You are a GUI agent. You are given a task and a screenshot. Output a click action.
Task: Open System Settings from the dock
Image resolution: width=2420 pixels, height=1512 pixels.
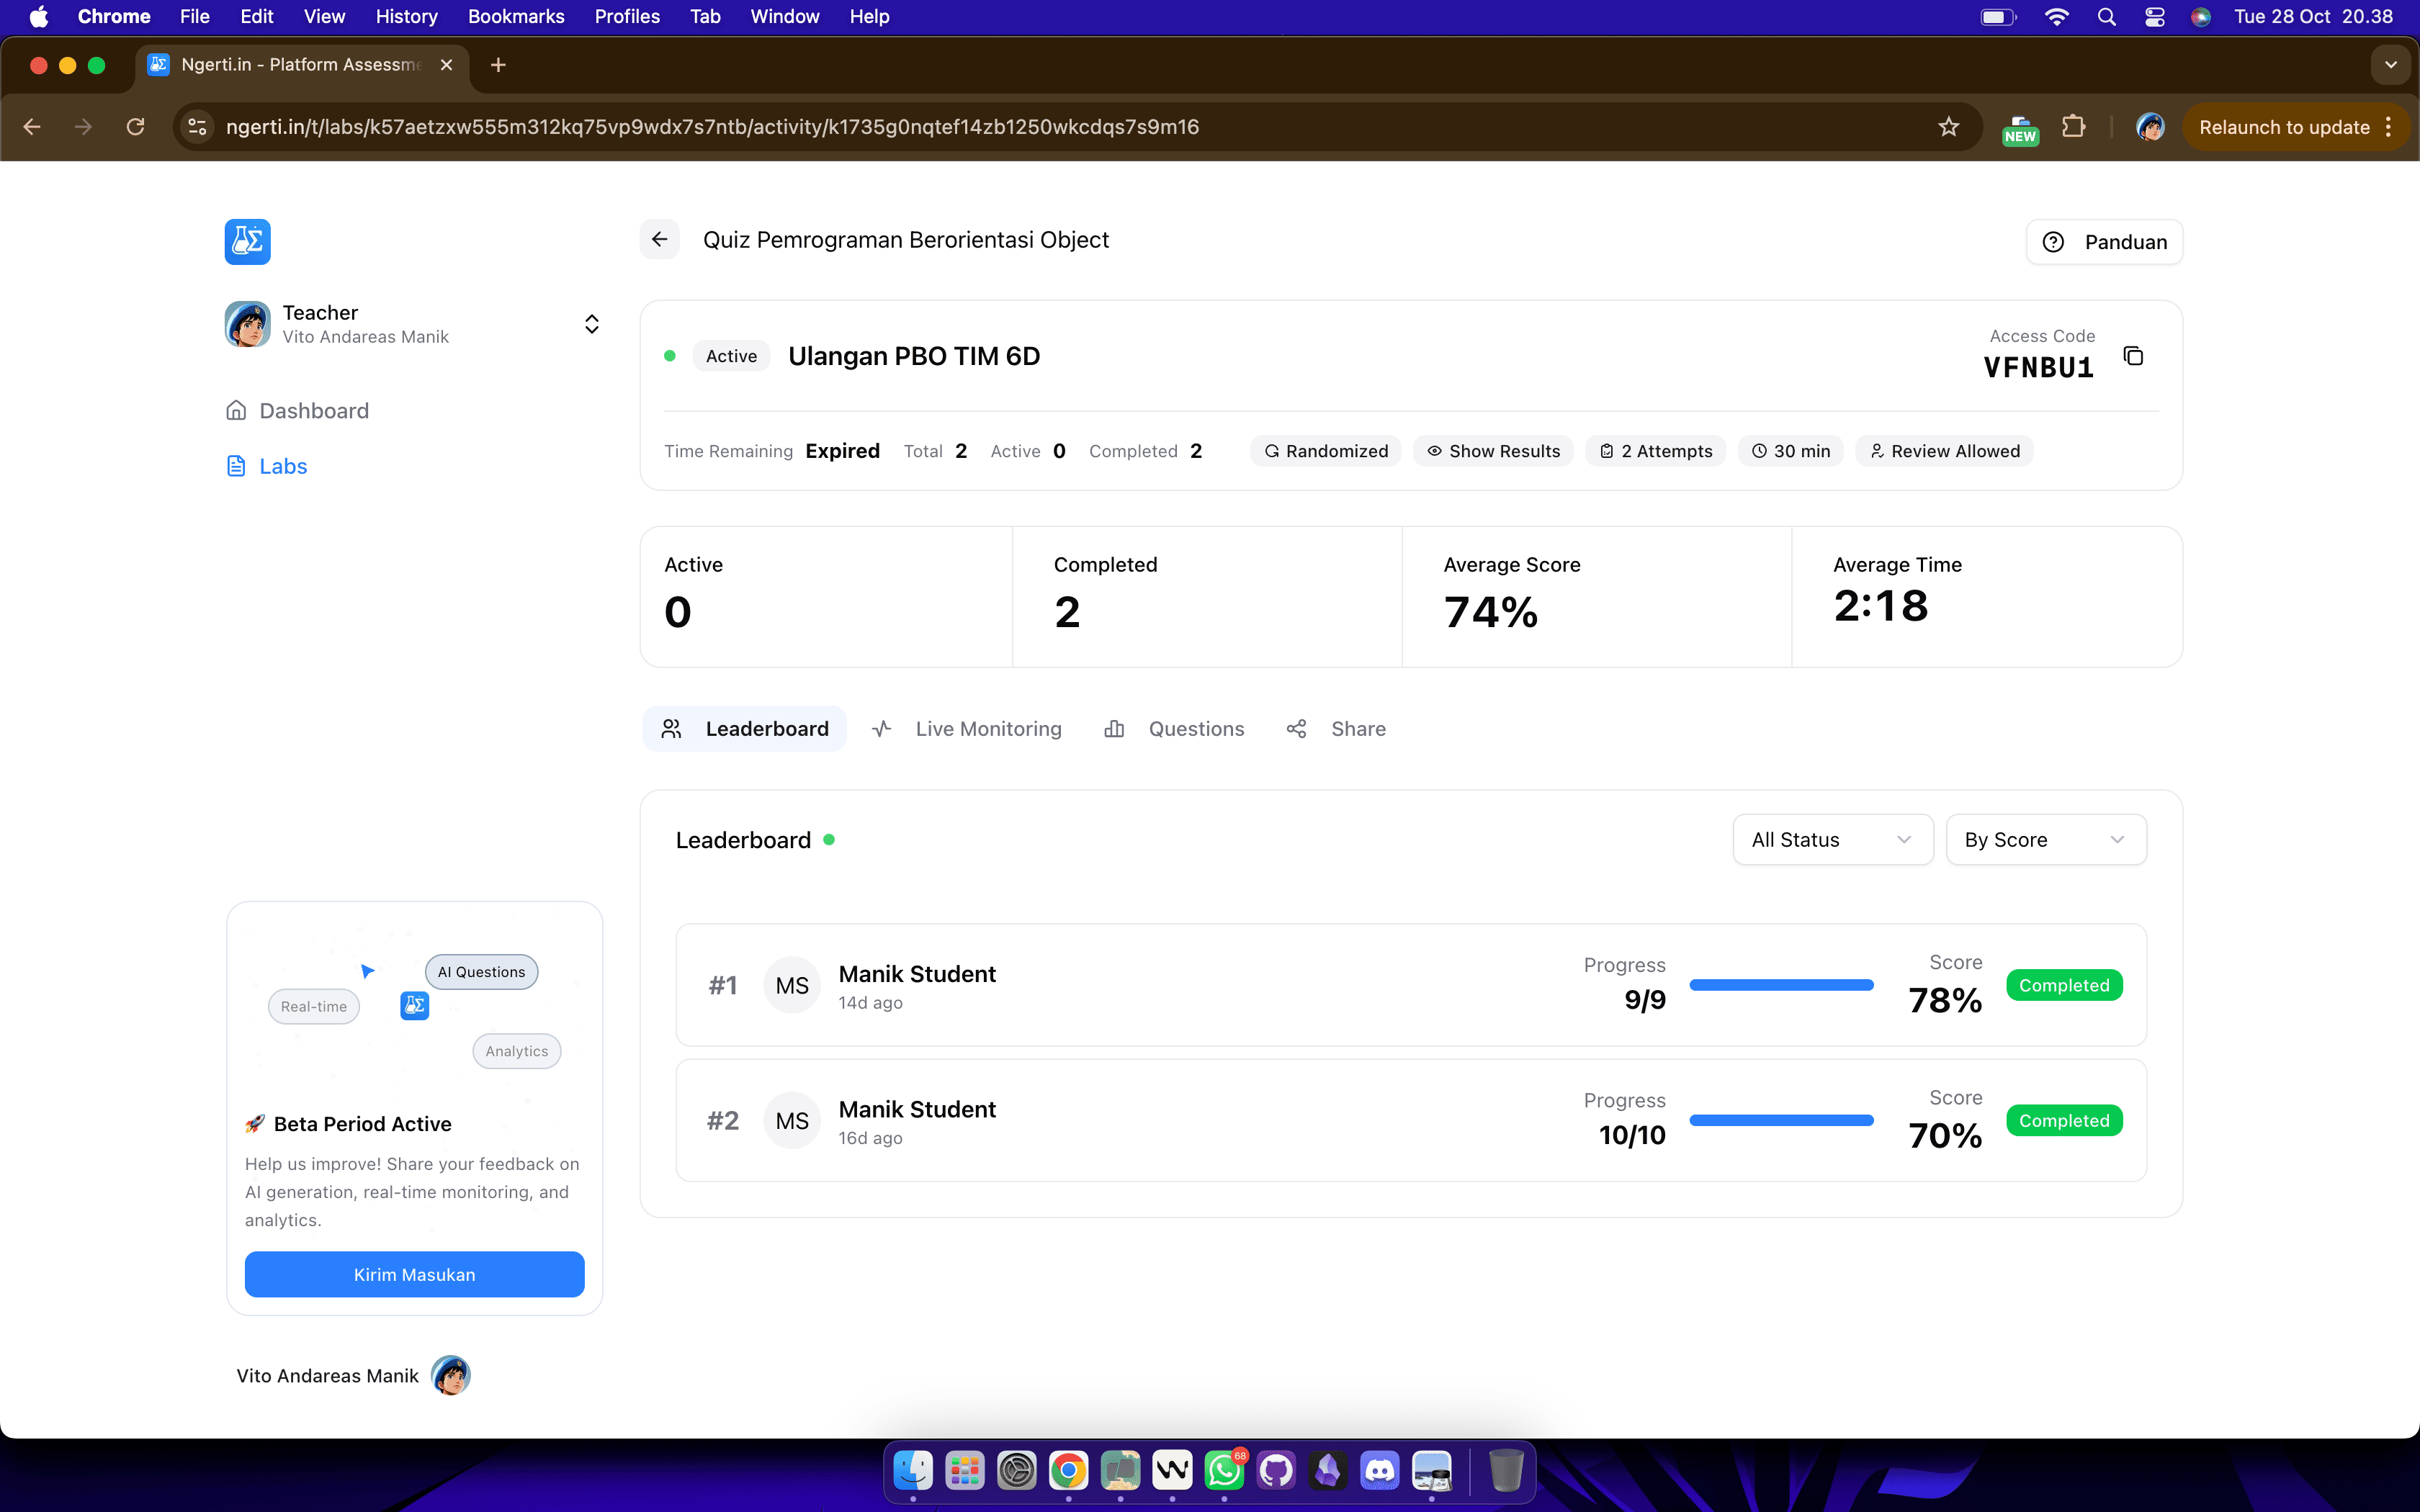[x=1017, y=1470]
